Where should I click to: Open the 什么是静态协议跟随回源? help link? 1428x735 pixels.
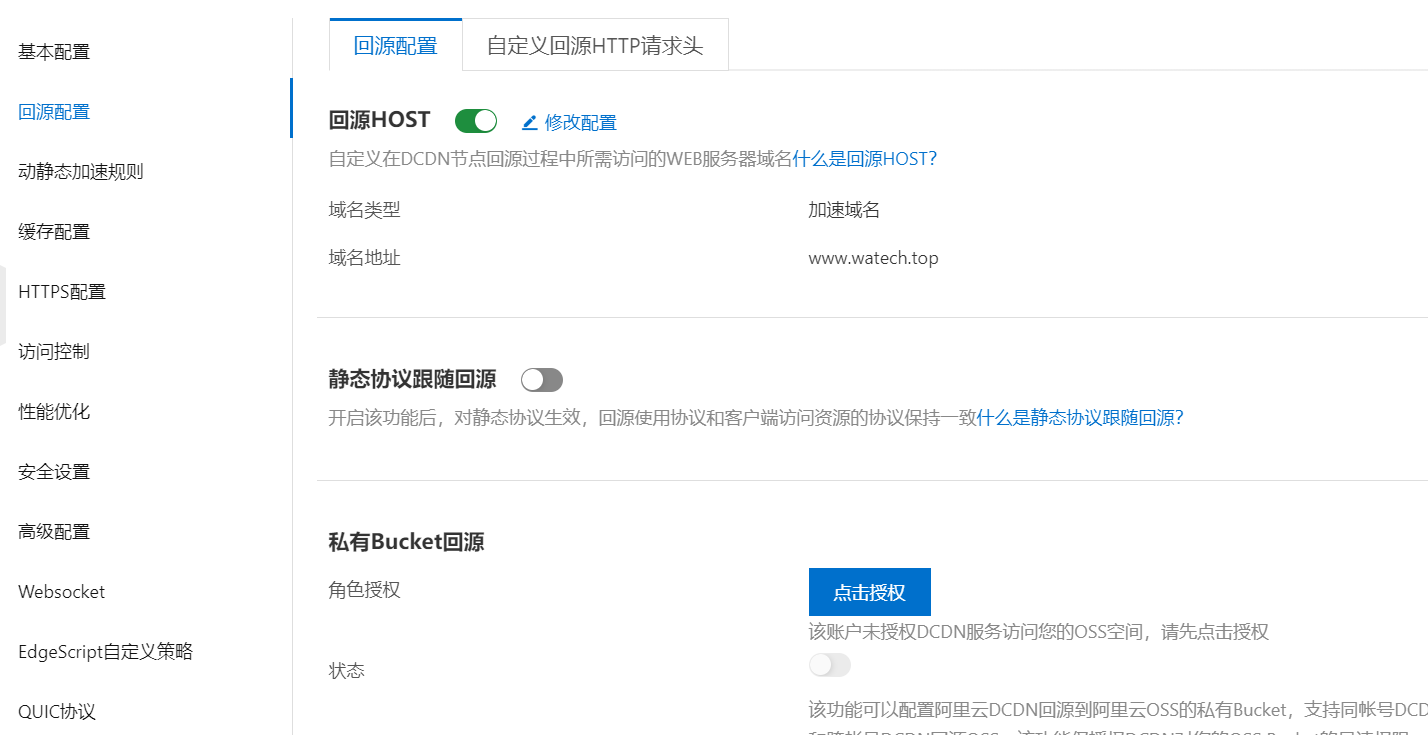click(1080, 418)
